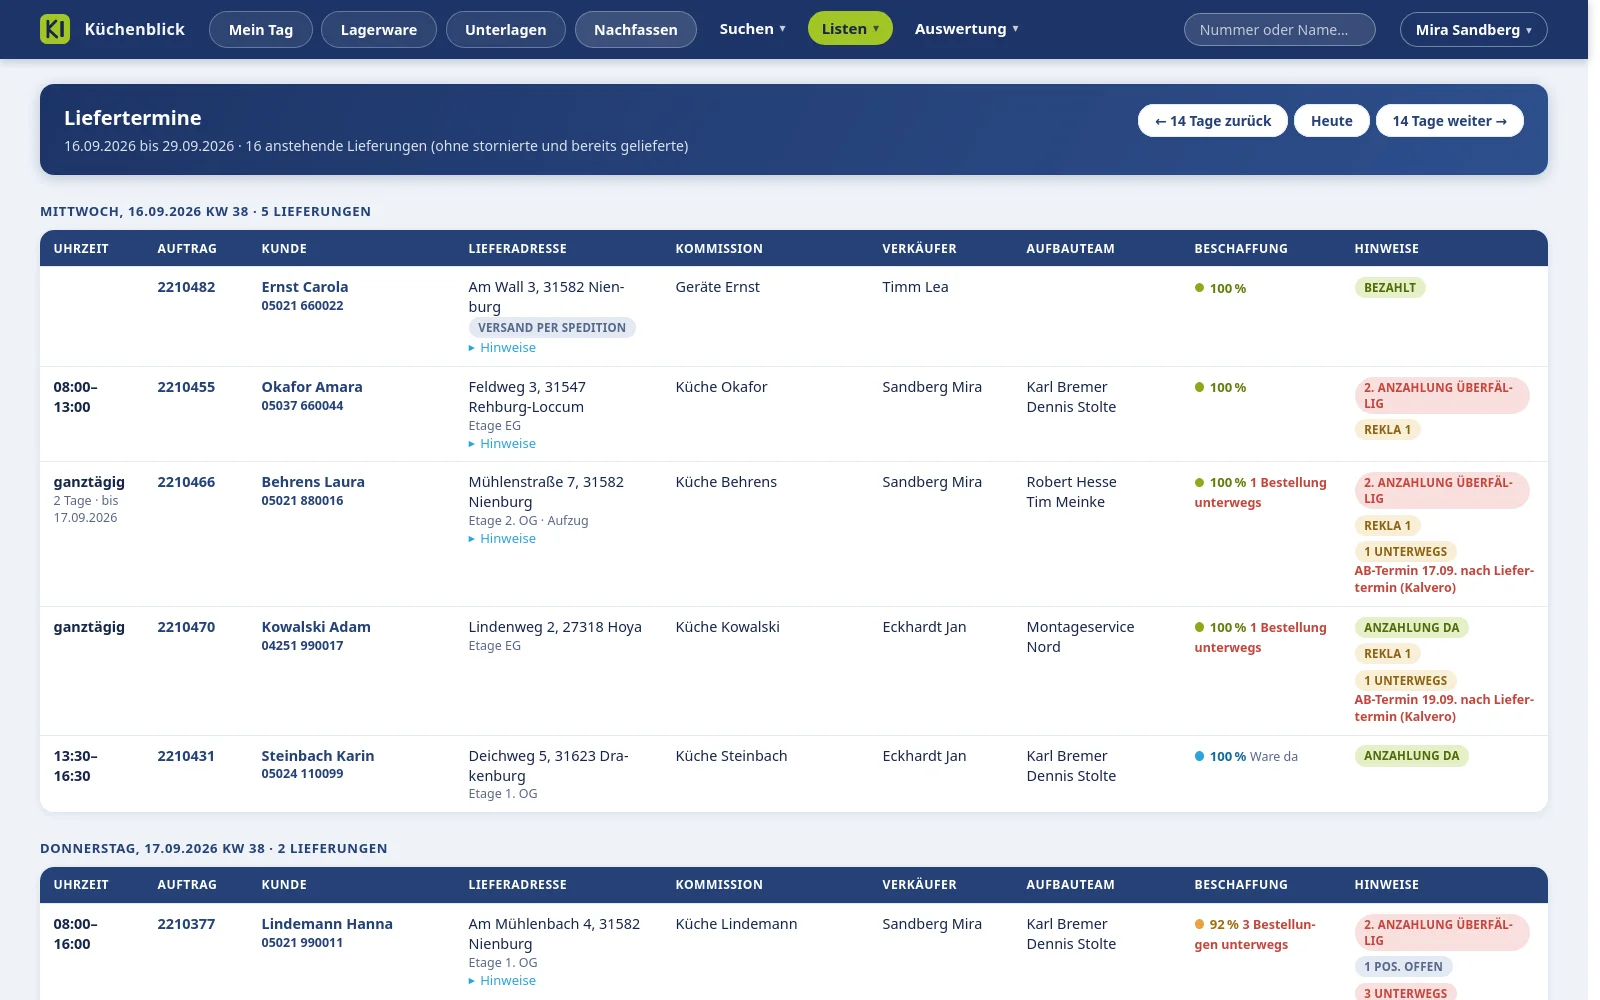The width and height of the screenshot is (1600, 1000).
Task: Click '92 % 3 Bestellungen unterwegs' status
Action: 1255,935
